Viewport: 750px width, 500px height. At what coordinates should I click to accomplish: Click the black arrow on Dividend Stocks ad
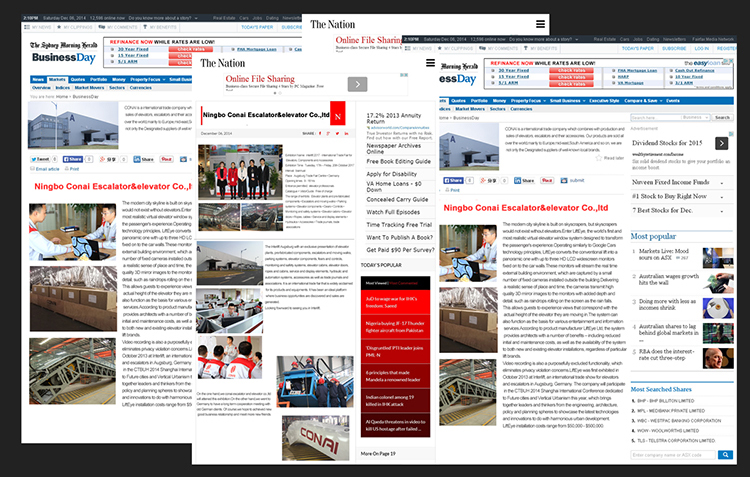pos(721,143)
